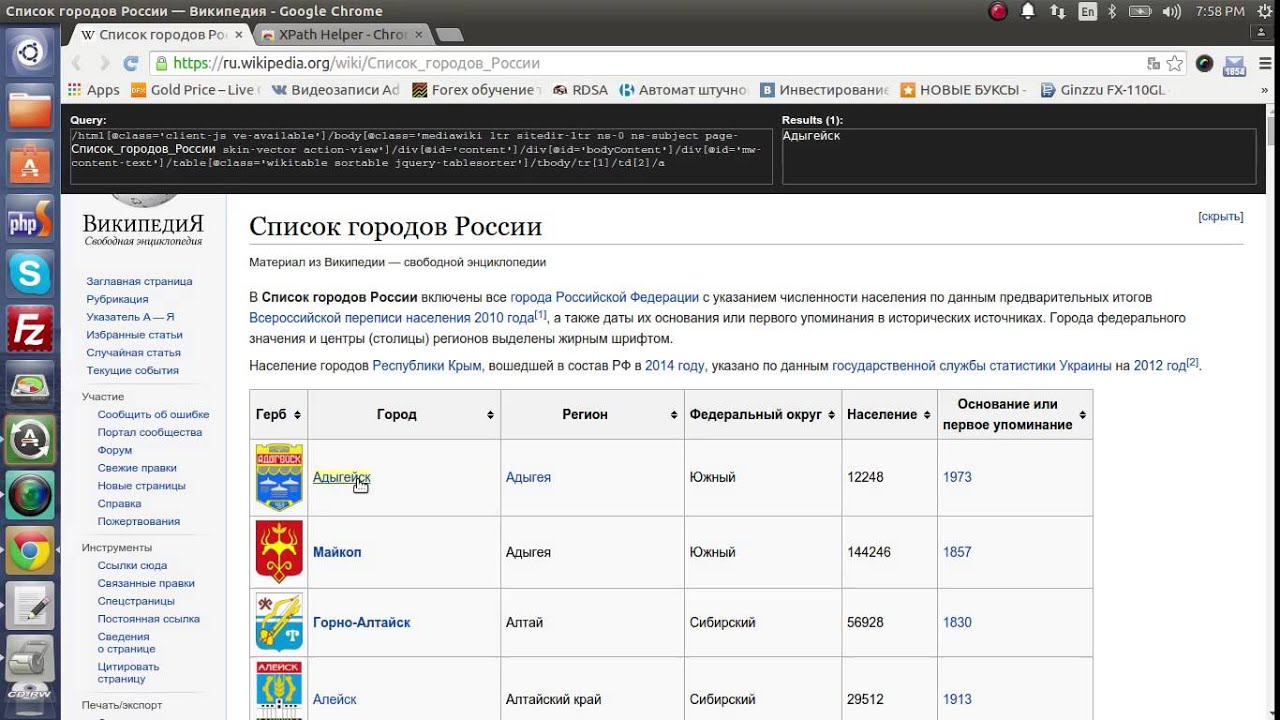Open the PhpStorm launcher icon
Screen dimensions: 1280x720
[x=30, y=219]
